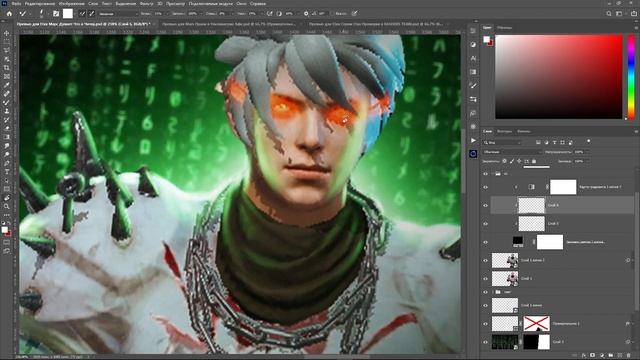This screenshot has height=360, width=640.
Task: Select the Brush tool in left toolbar
Action: click(x=7, y=102)
